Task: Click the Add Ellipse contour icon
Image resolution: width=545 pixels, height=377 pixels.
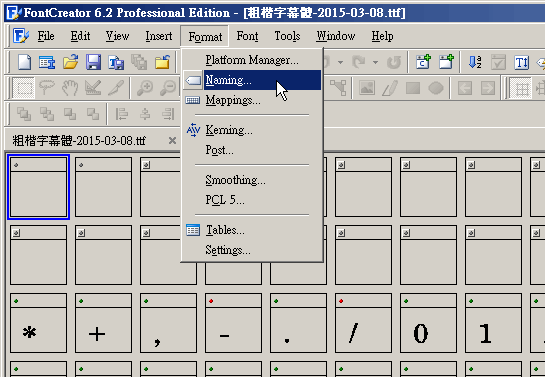Action: (x=436, y=88)
